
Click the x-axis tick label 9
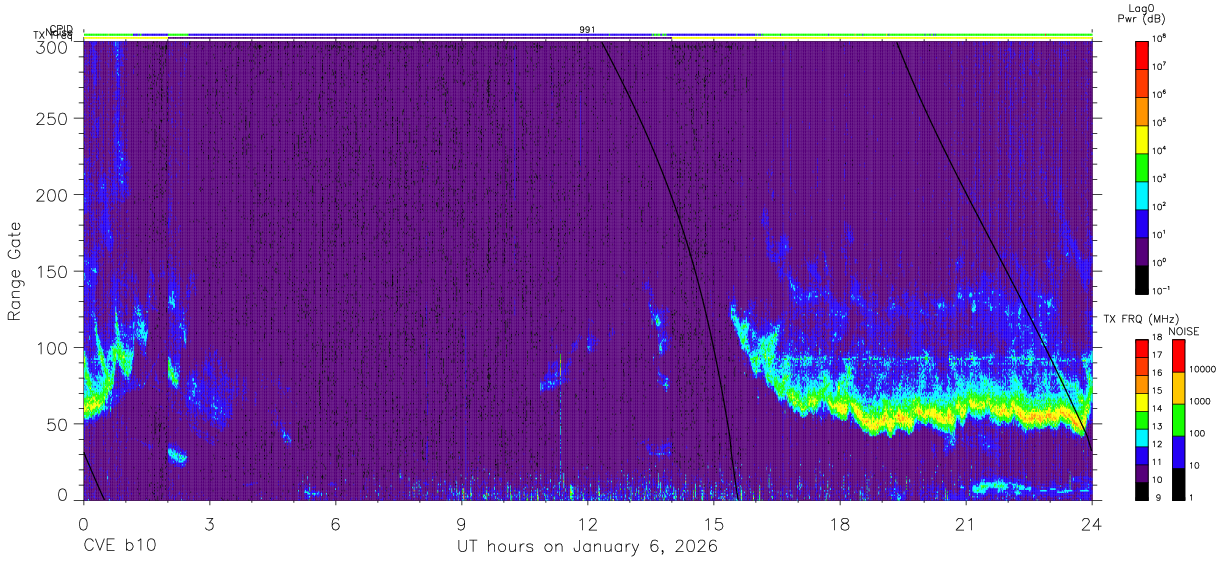click(461, 523)
